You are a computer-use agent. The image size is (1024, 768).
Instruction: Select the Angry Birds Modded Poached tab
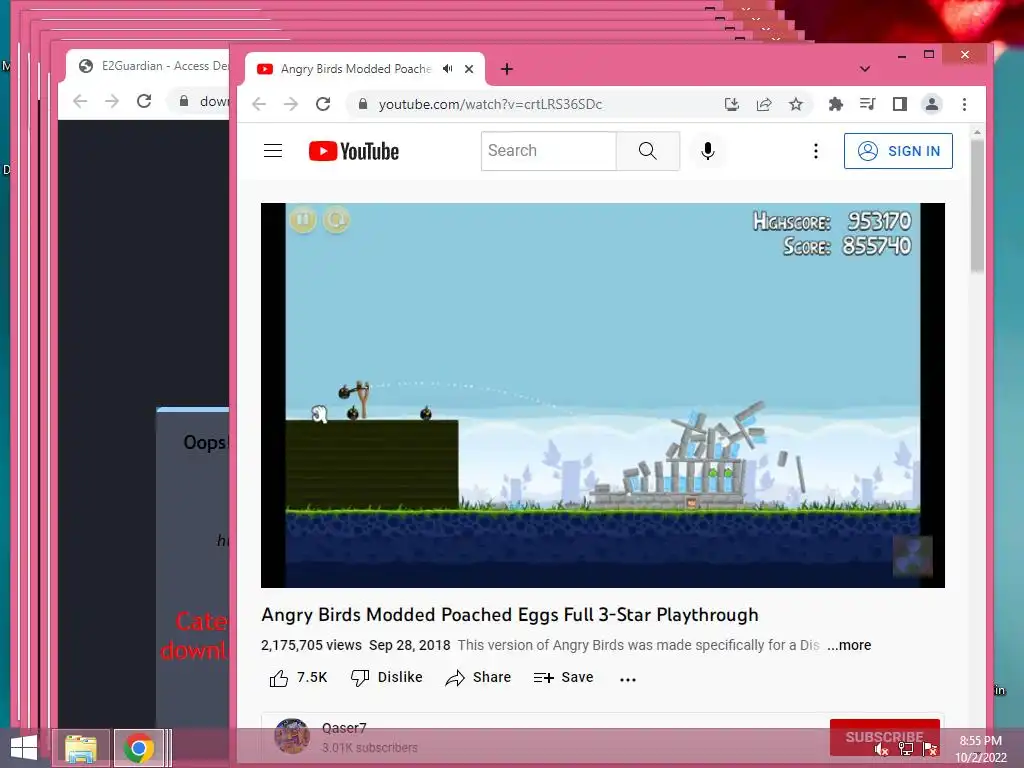[x=356, y=69]
